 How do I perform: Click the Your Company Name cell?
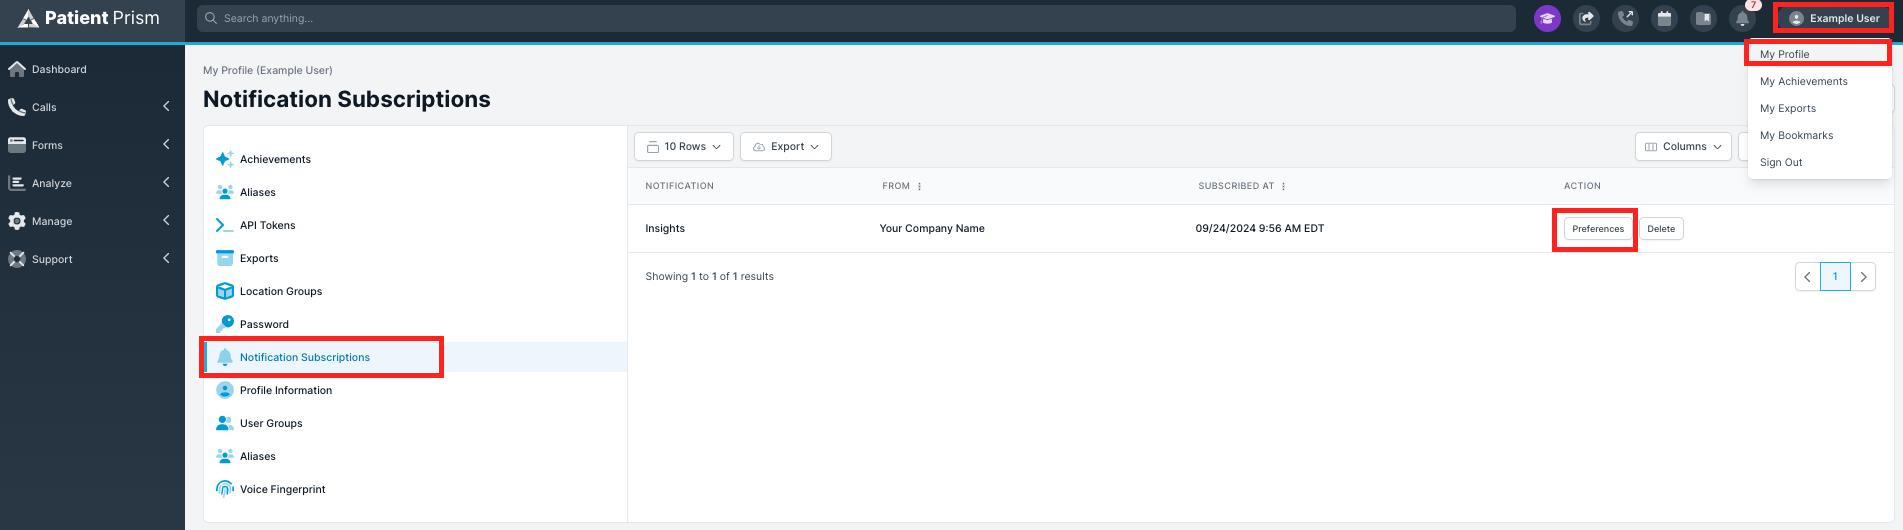pyautogui.click(x=932, y=229)
